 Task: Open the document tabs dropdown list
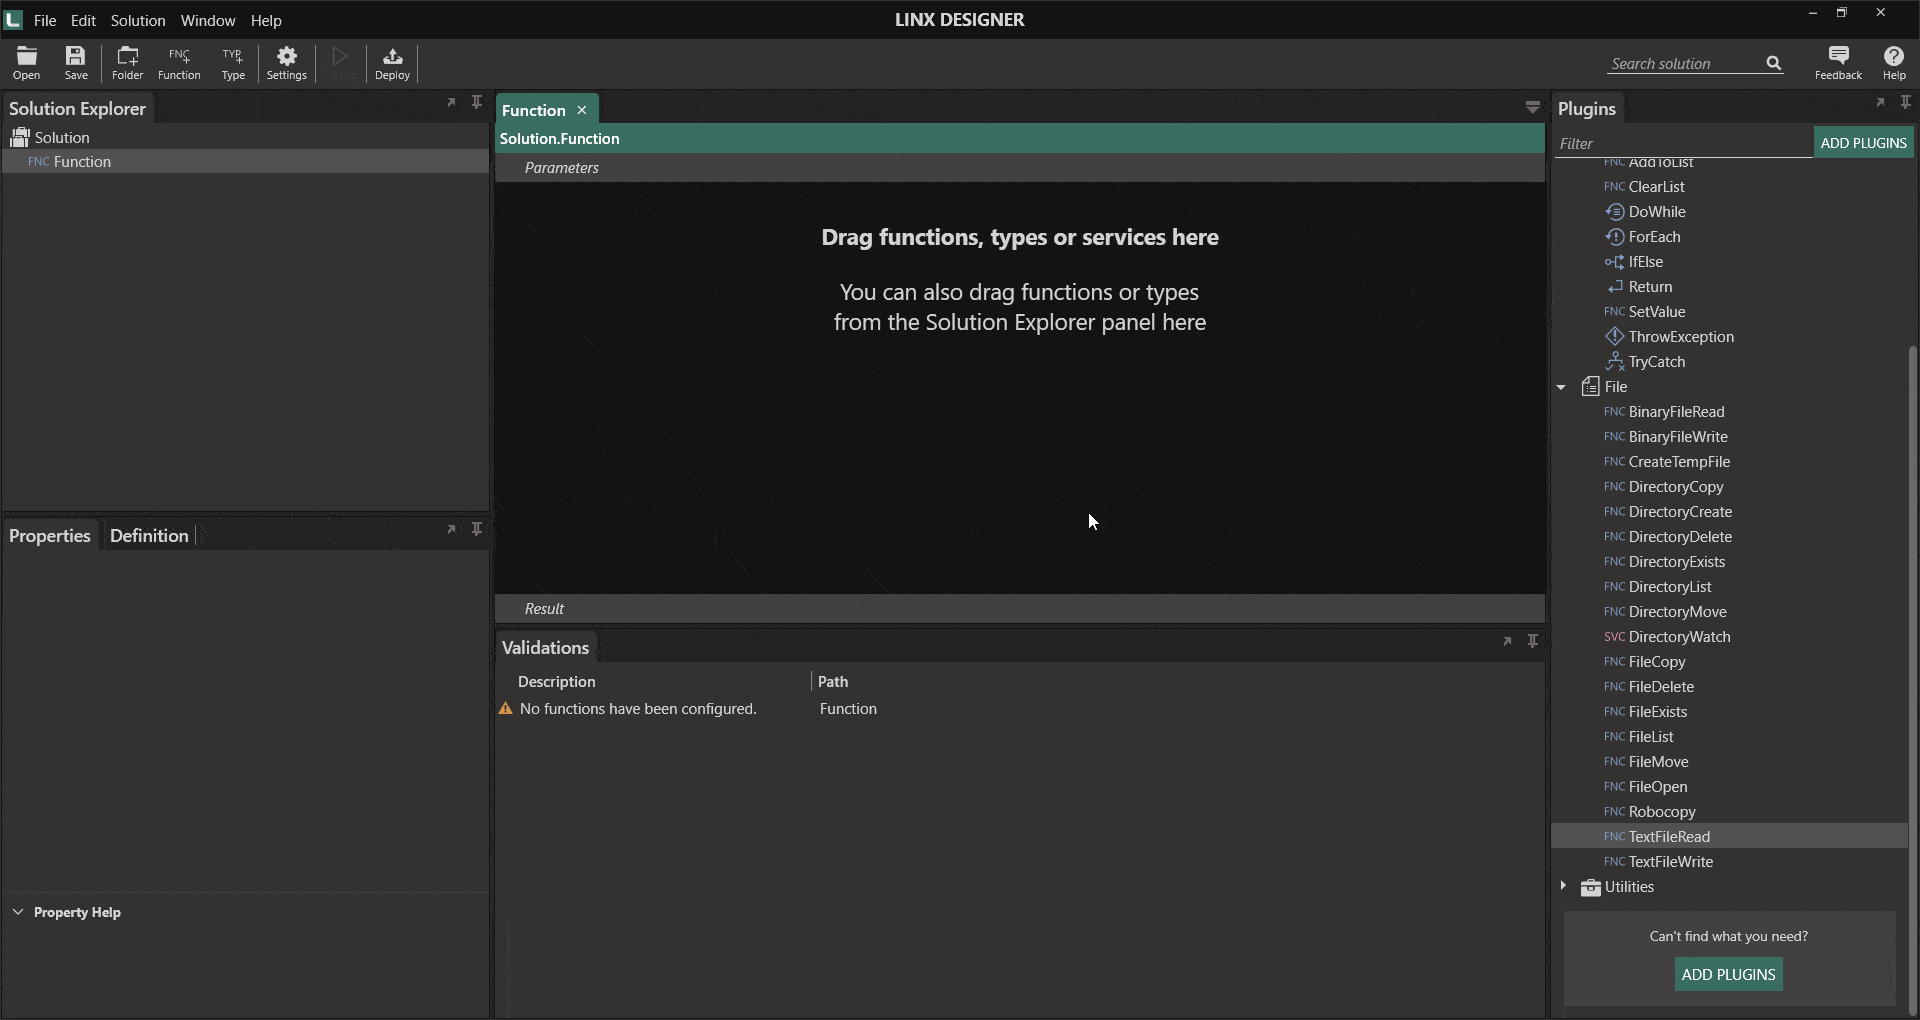coord(1533,107)
